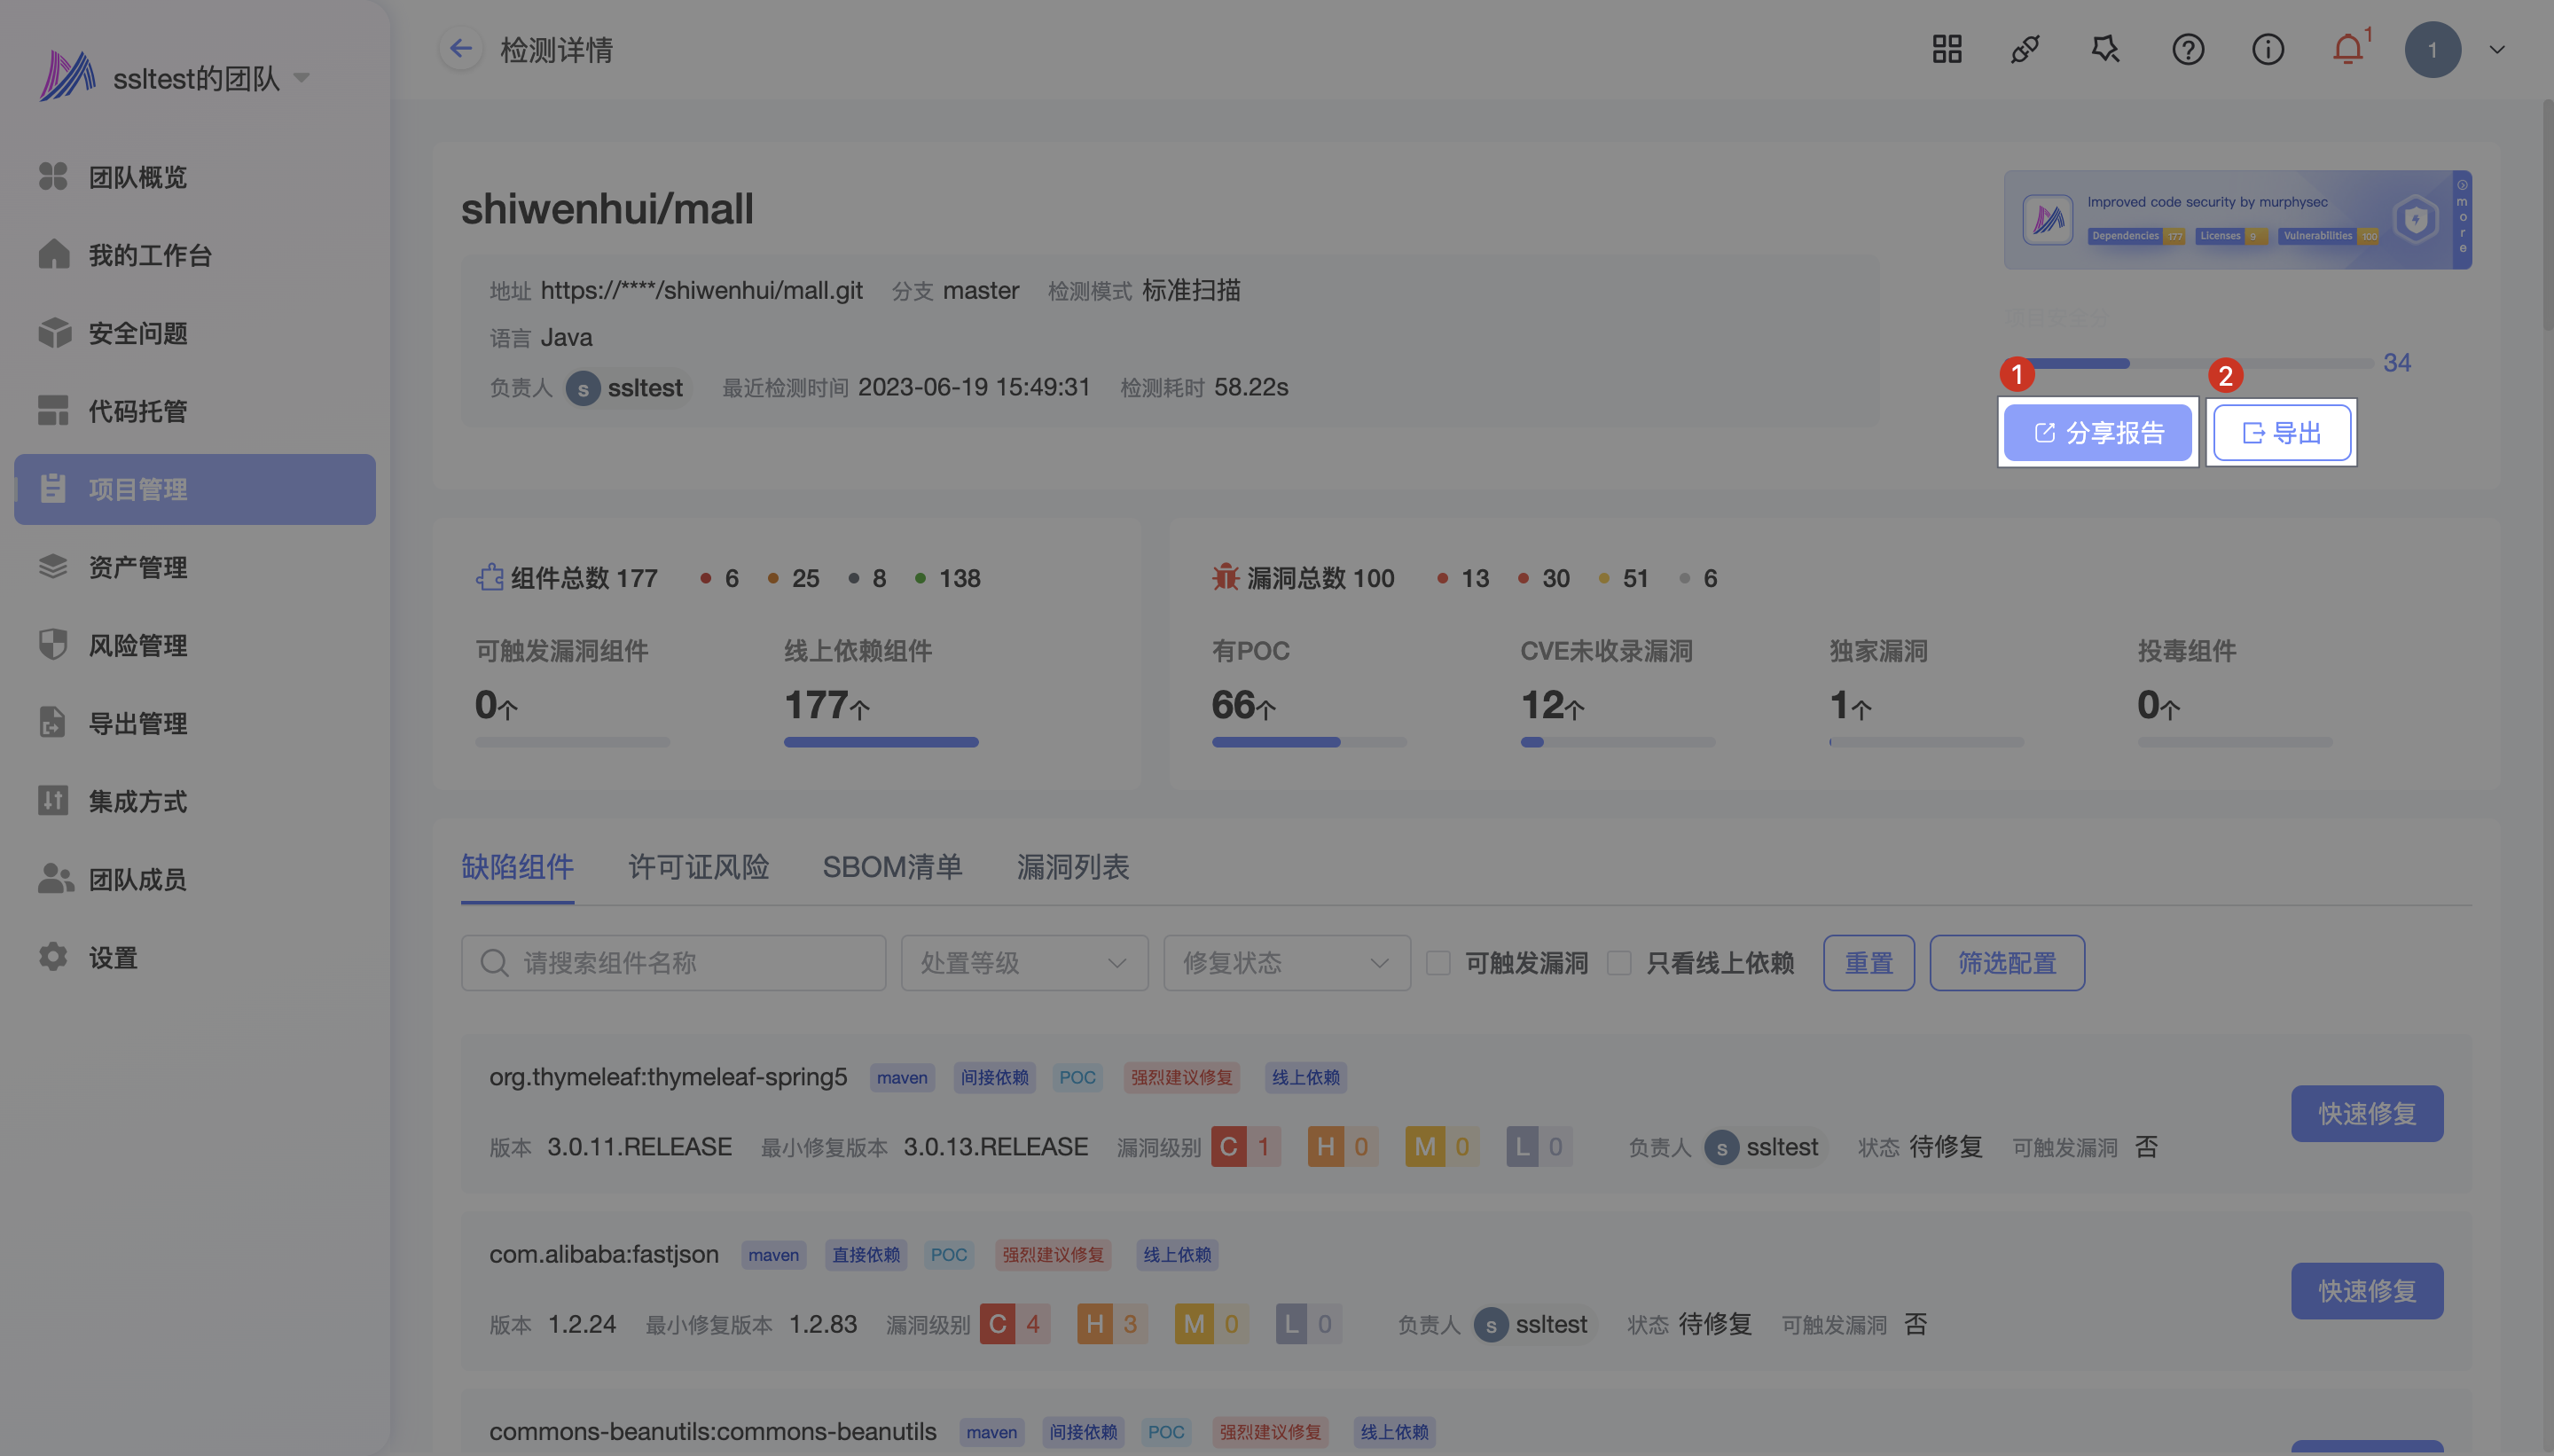
Task: Open the grid apps icon in header
Action: (x=1946, y=49)
